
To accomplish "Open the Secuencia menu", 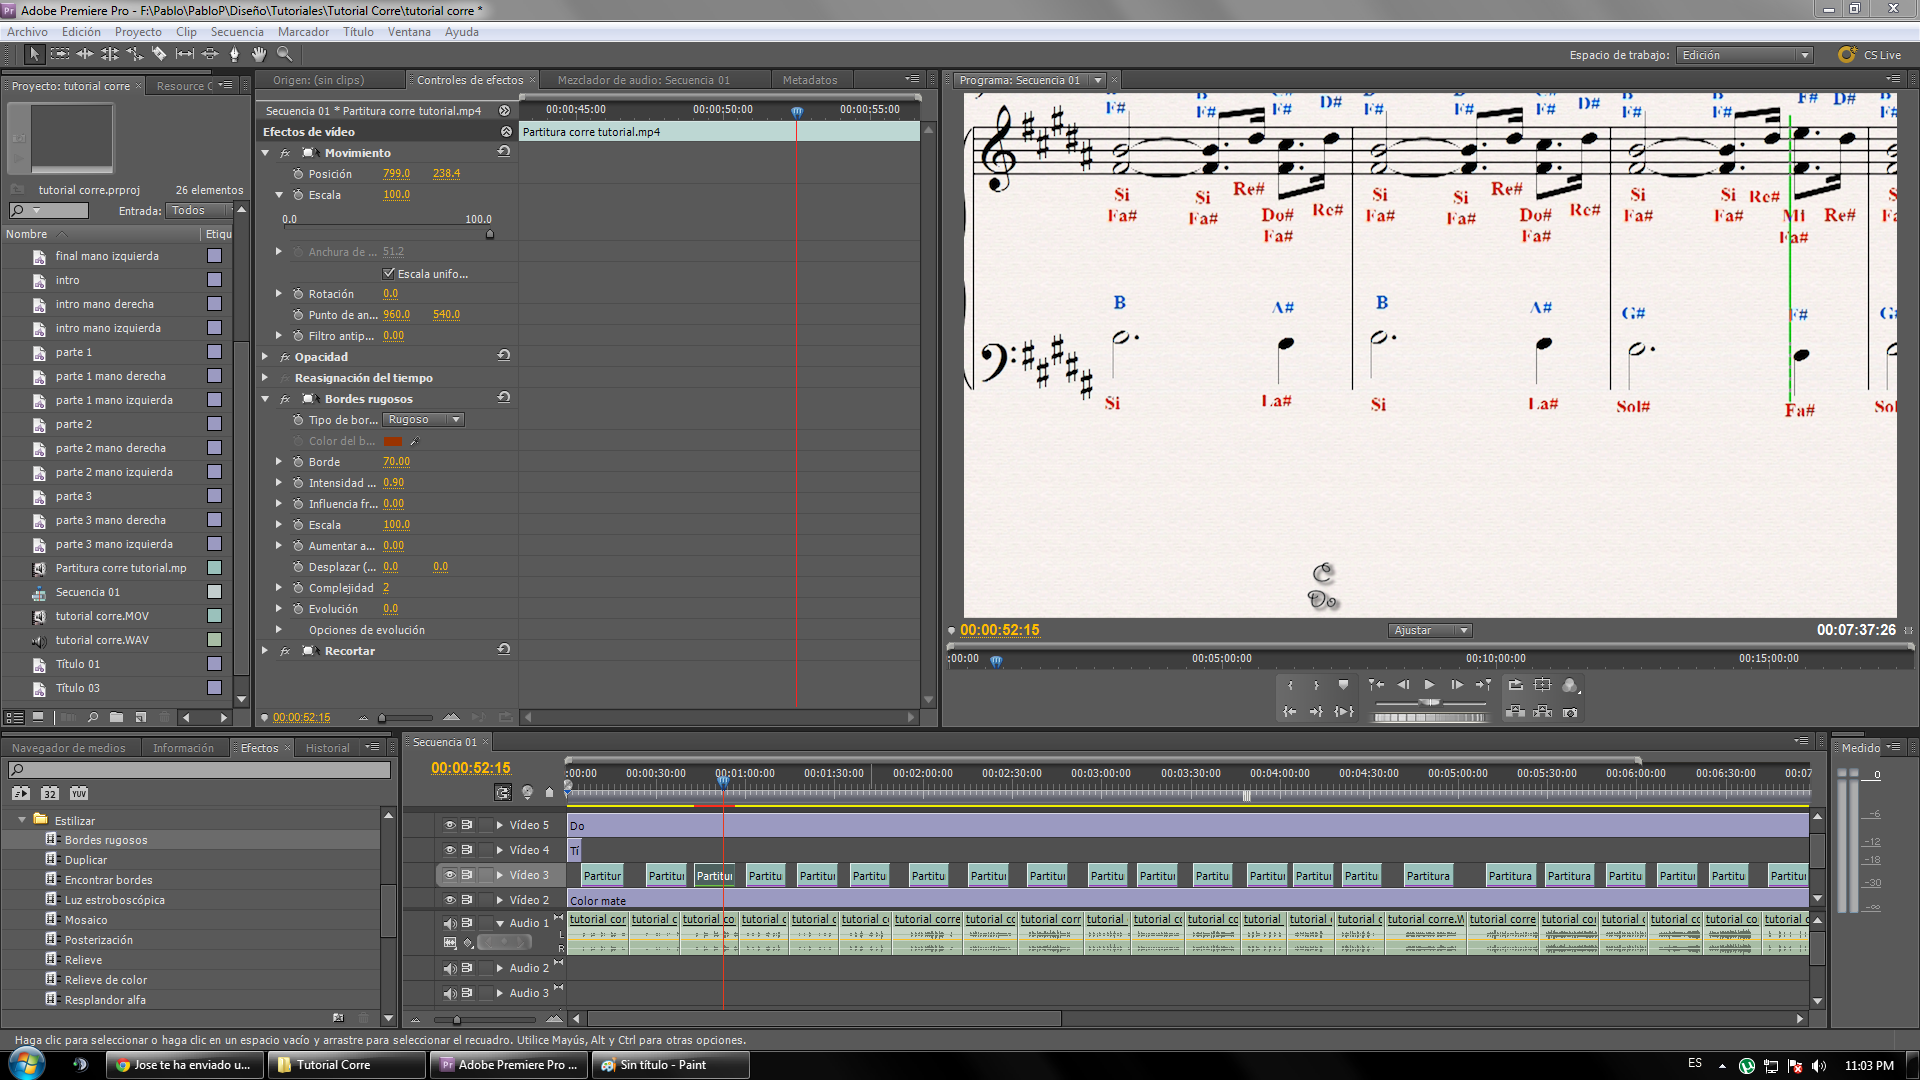I will tap(236, 32).
